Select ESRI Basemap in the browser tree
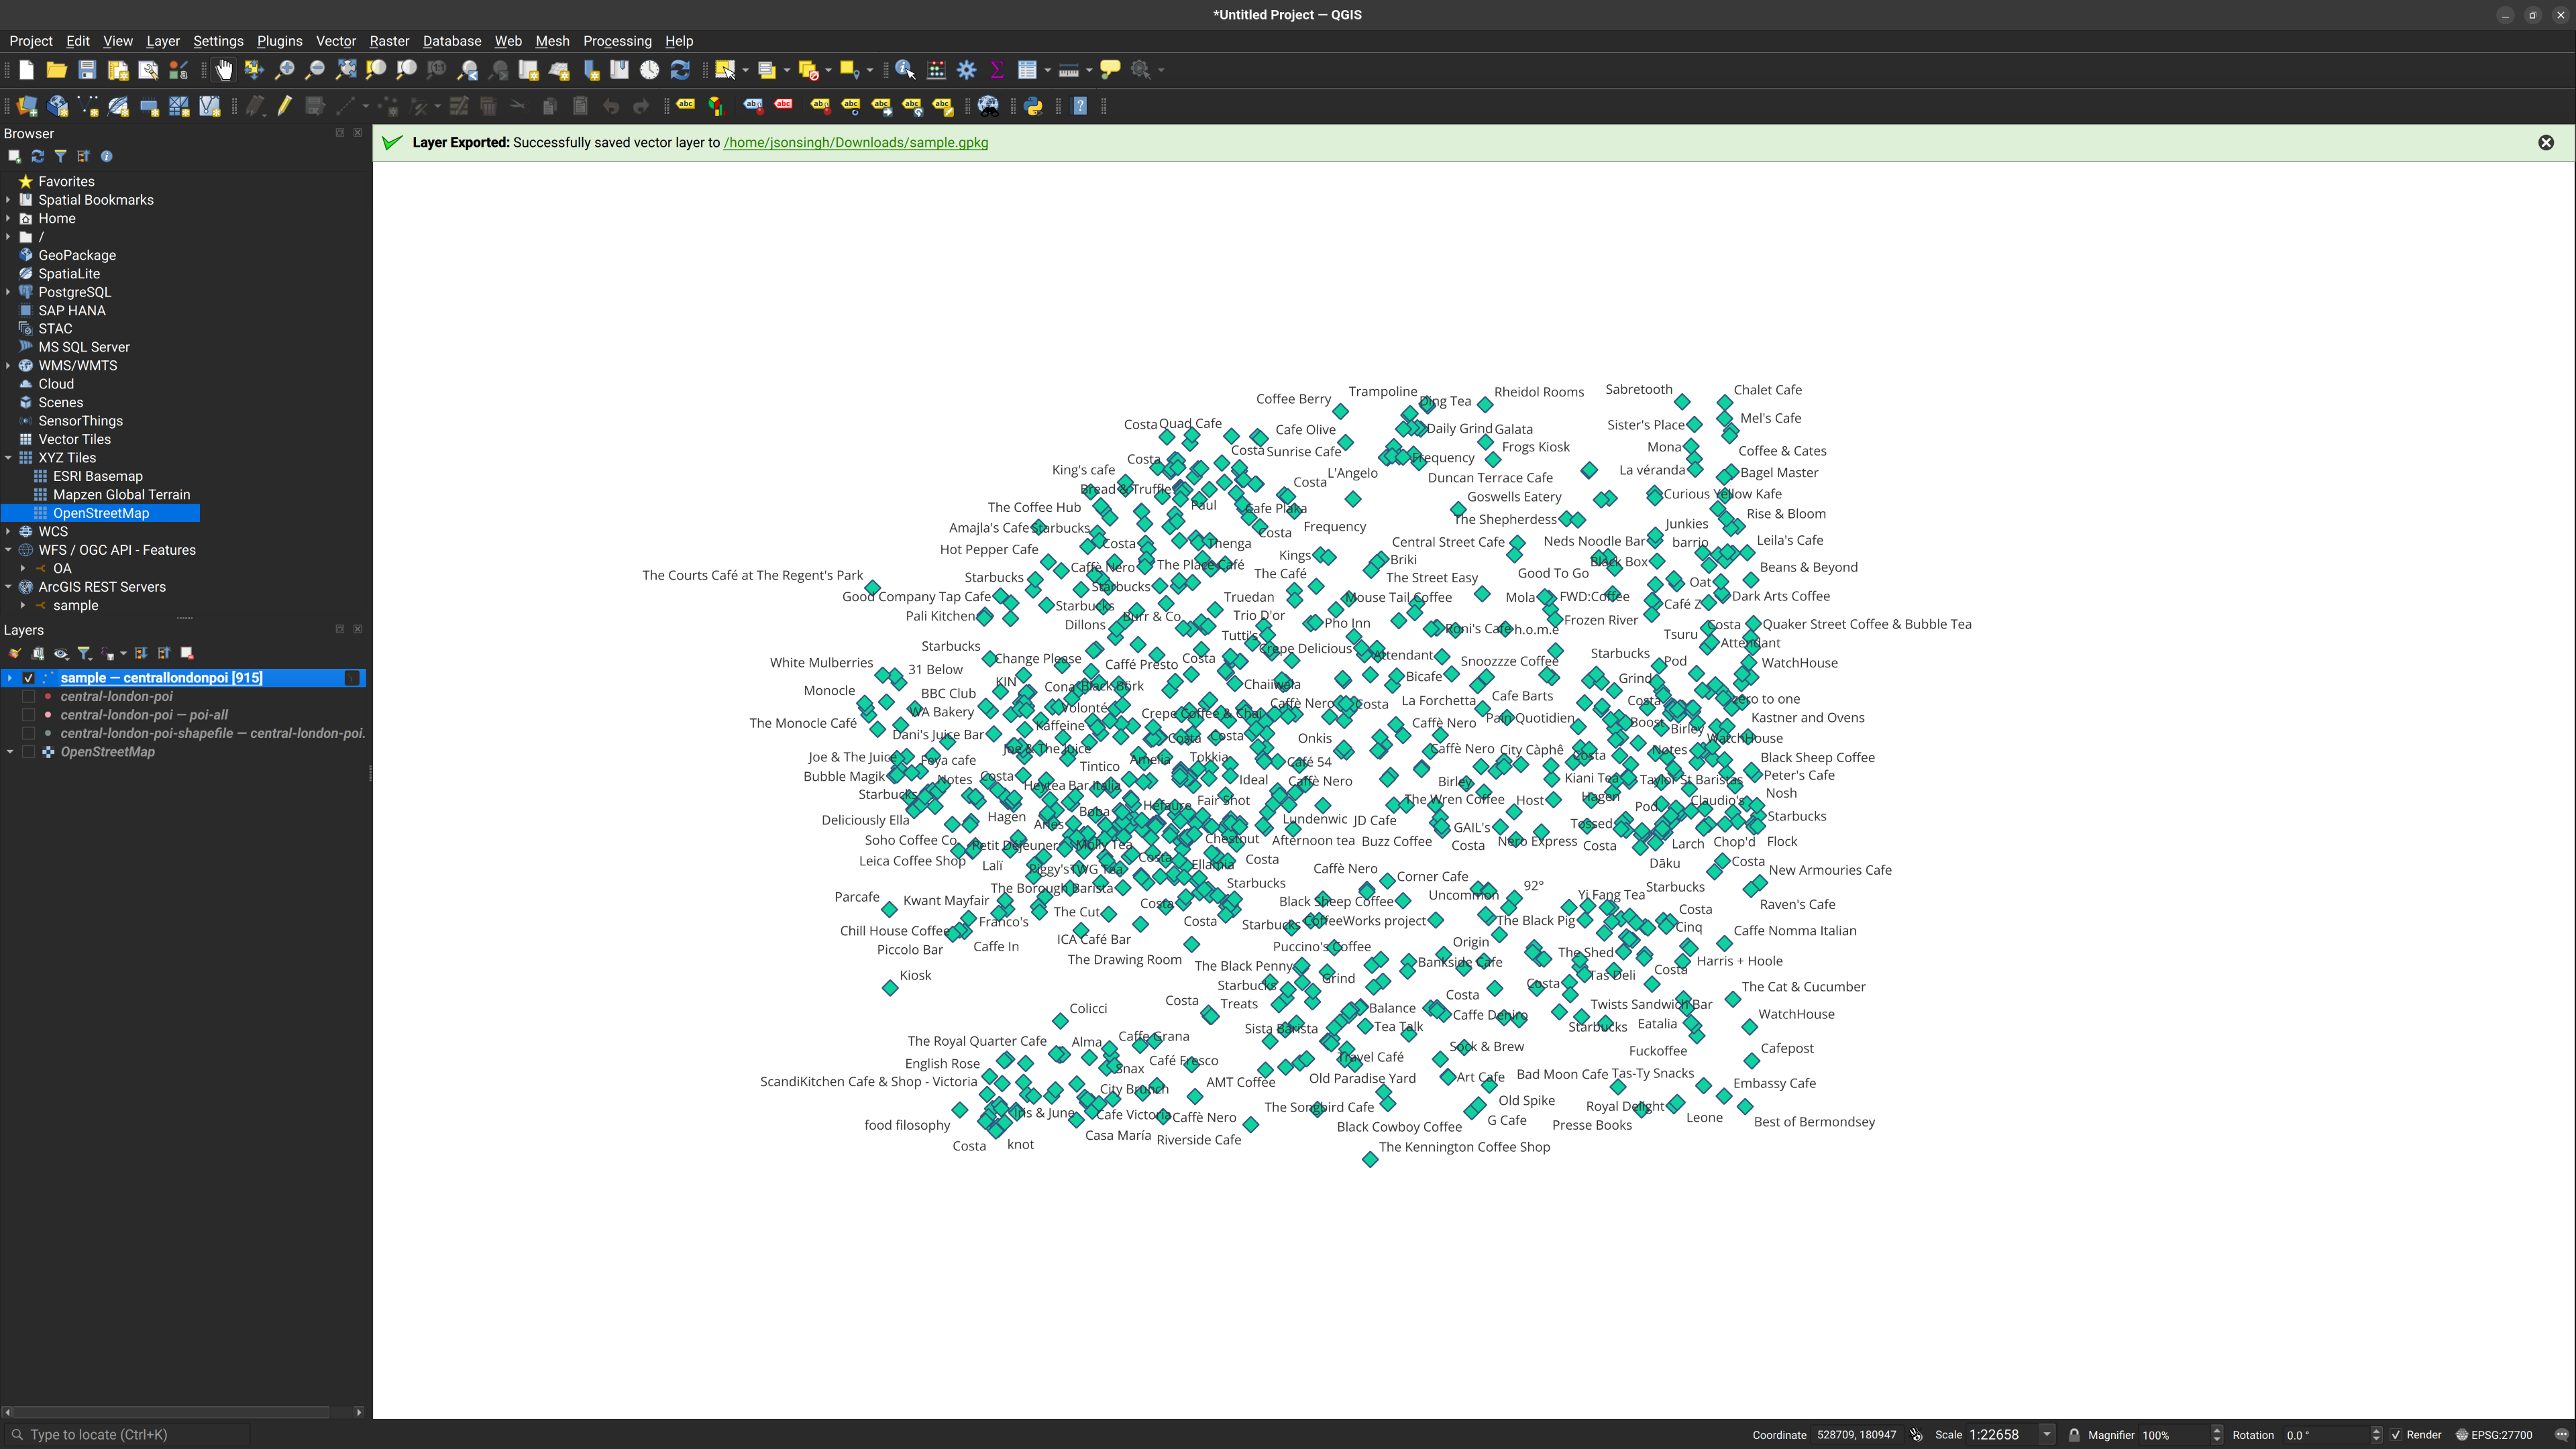The height and width of the screenshot is (1449, 2576). 98,477
